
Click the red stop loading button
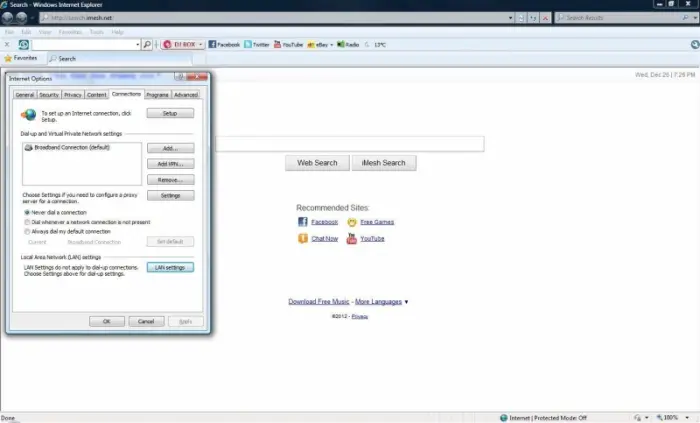click(x=545, y=18)
